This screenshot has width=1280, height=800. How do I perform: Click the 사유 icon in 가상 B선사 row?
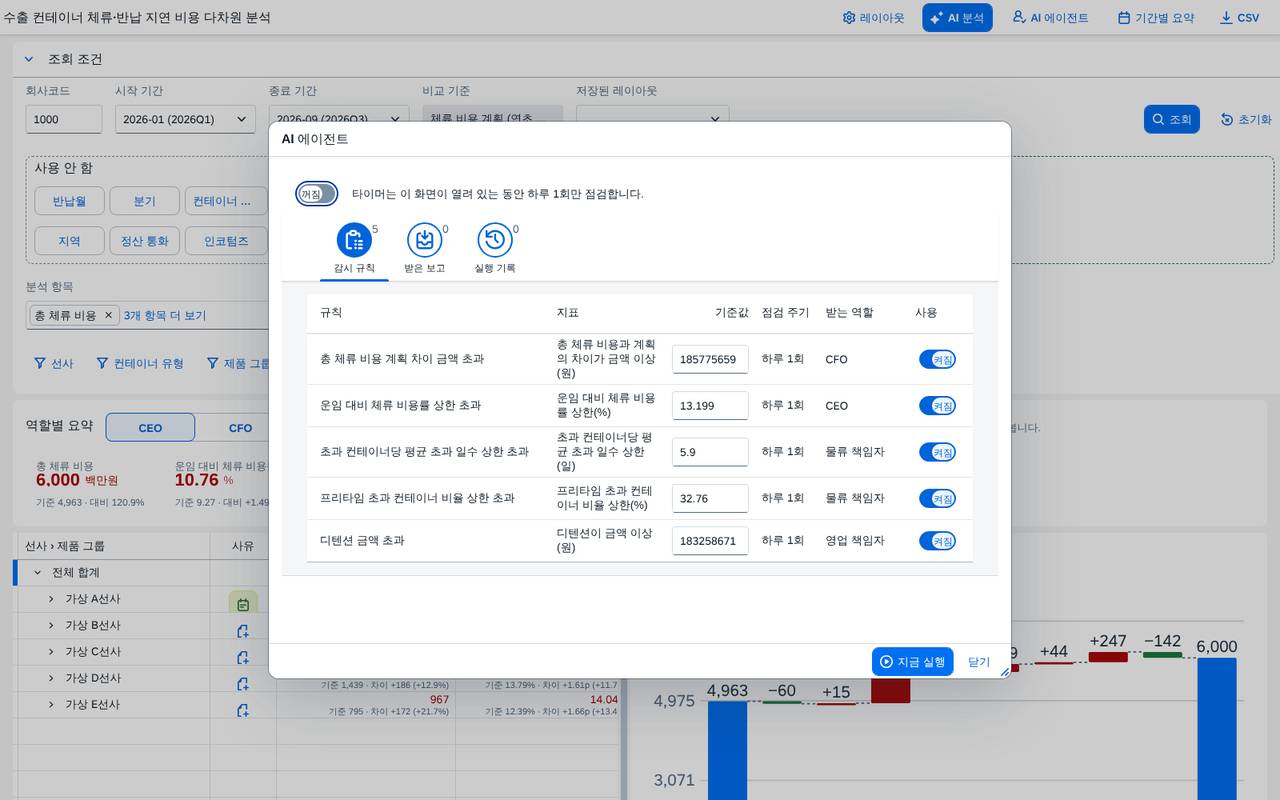[242, 631]
